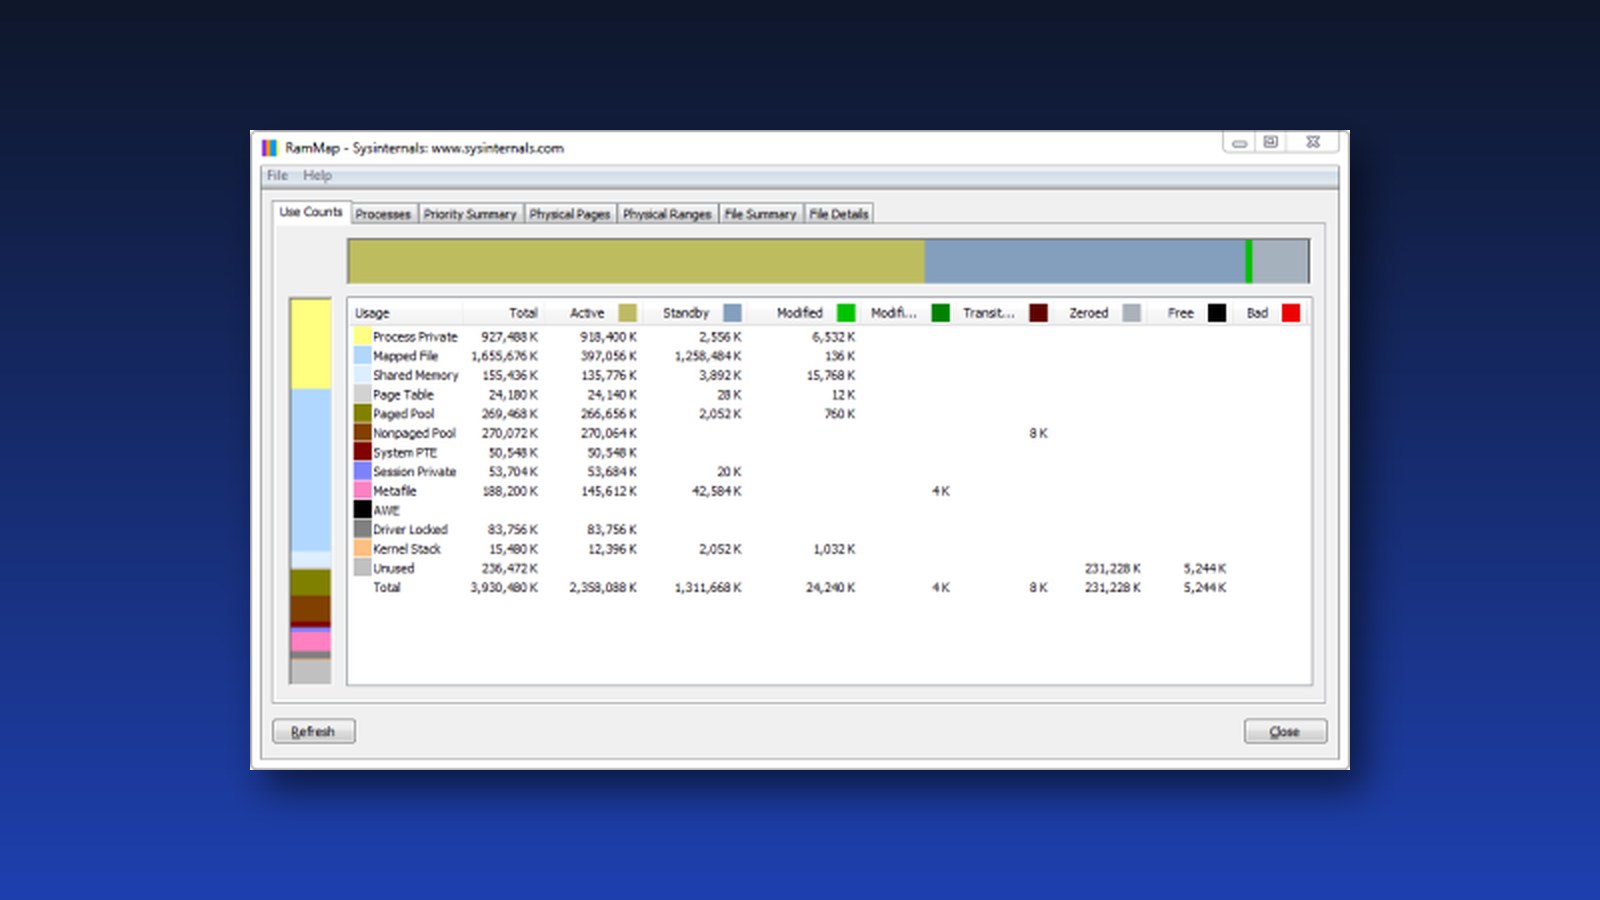Image resolution: width=1600 pixels, height=900 pixels.
Task: Click the Standby column color swatch
Action: pyautogui.click(x=732, y=313)
